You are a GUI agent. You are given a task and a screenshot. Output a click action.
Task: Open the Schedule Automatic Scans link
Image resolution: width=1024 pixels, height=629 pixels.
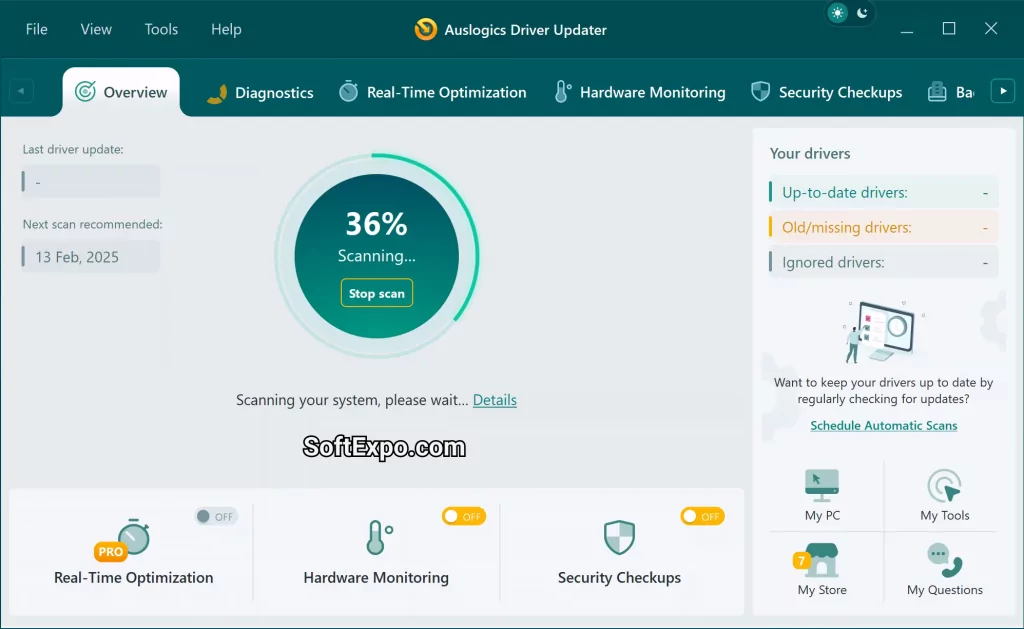pos(883,425)
